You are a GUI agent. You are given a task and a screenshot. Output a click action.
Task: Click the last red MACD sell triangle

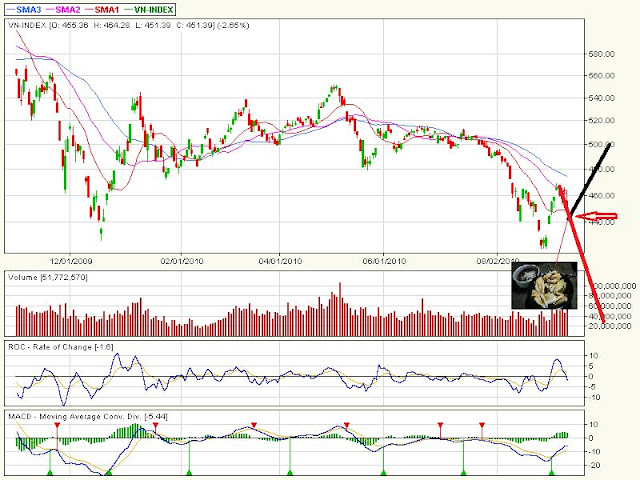(482, 425)
